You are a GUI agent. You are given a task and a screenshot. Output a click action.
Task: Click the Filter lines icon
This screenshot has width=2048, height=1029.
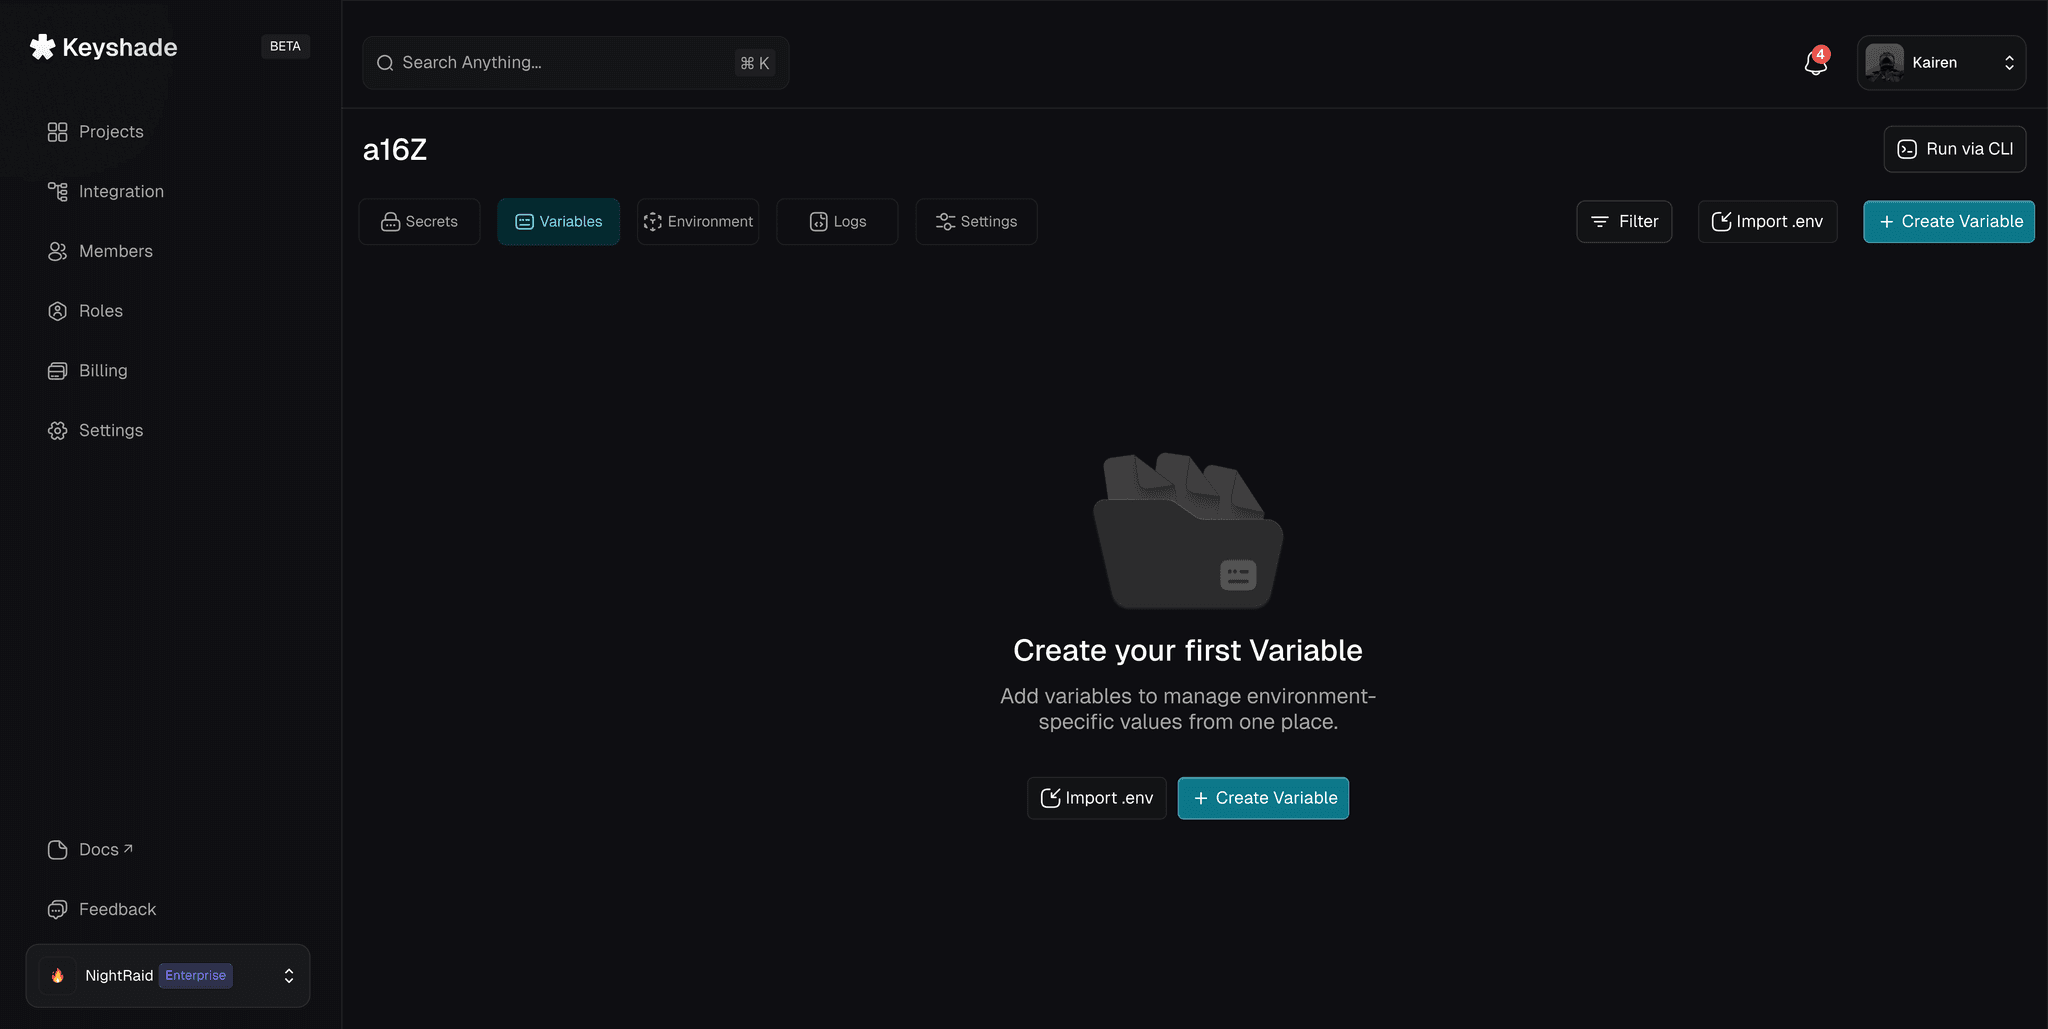click(x=1600, y=221)
